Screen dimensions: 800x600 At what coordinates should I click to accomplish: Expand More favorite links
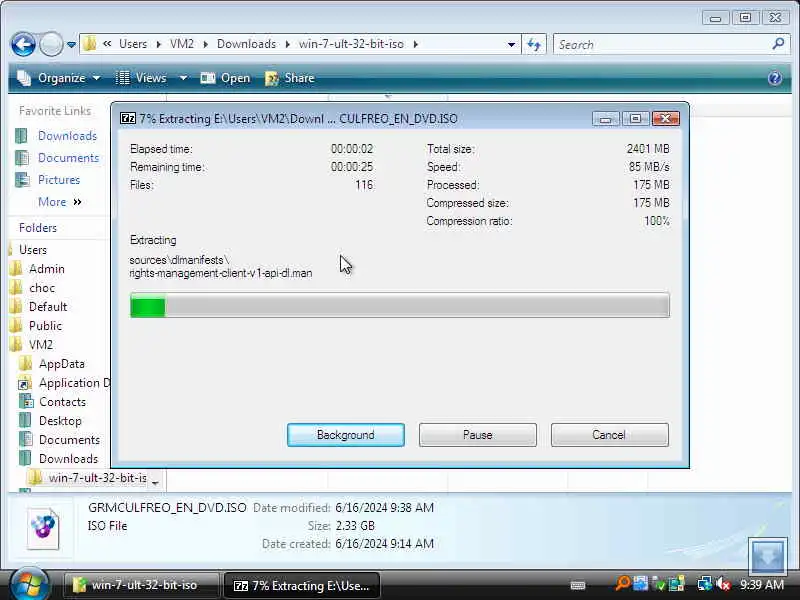point(60,202)
